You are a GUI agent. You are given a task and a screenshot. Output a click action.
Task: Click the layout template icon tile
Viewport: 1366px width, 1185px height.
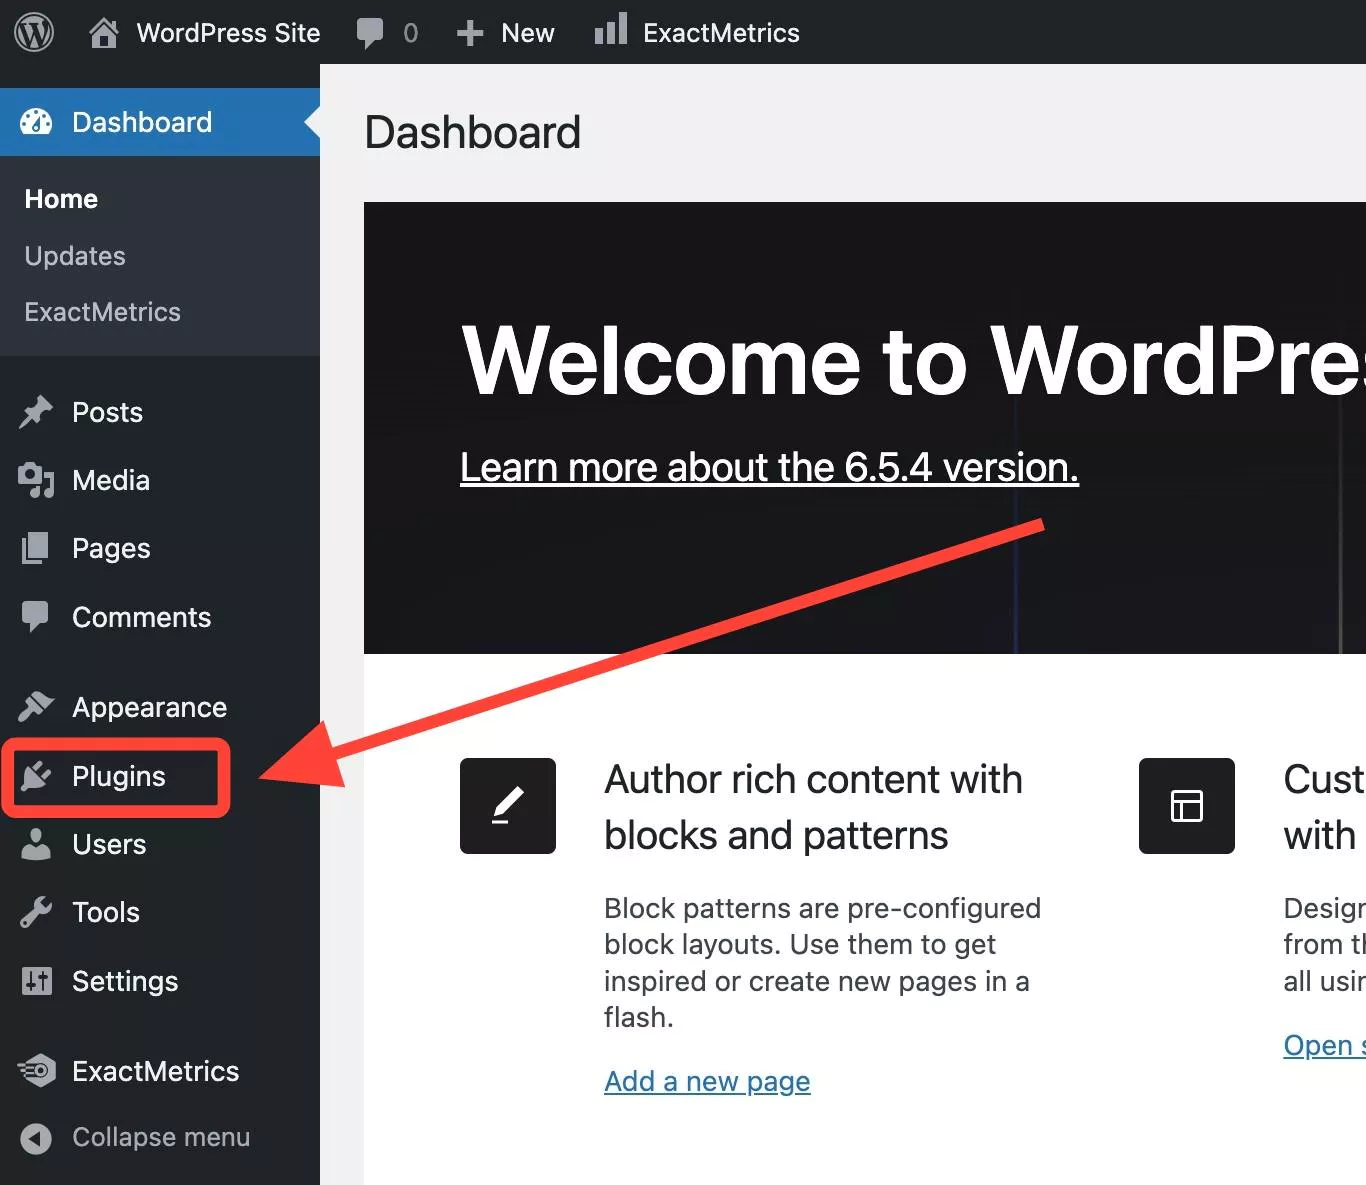1187,806
